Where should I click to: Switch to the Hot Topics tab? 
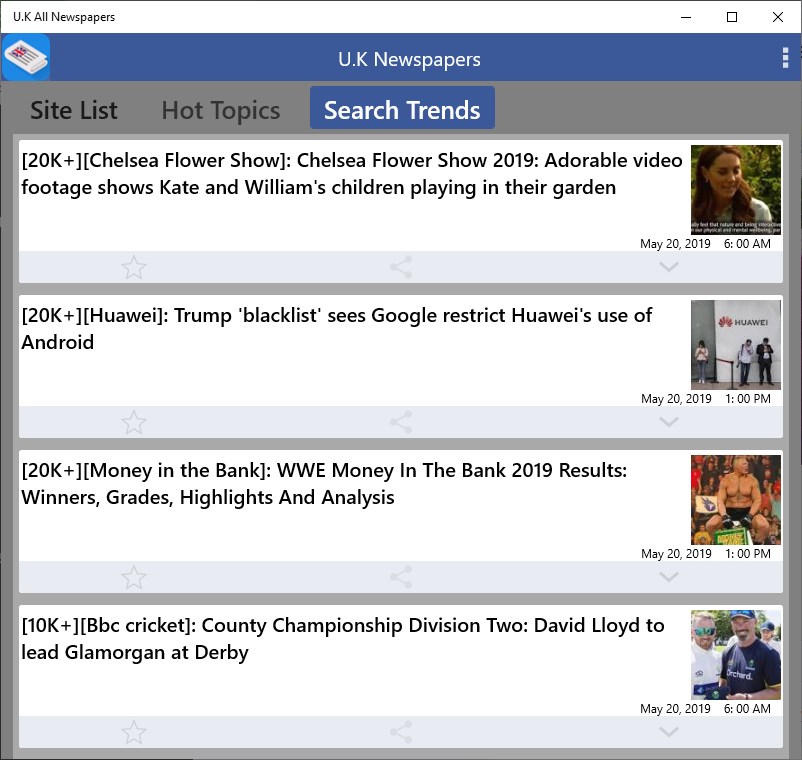point(221,110)
